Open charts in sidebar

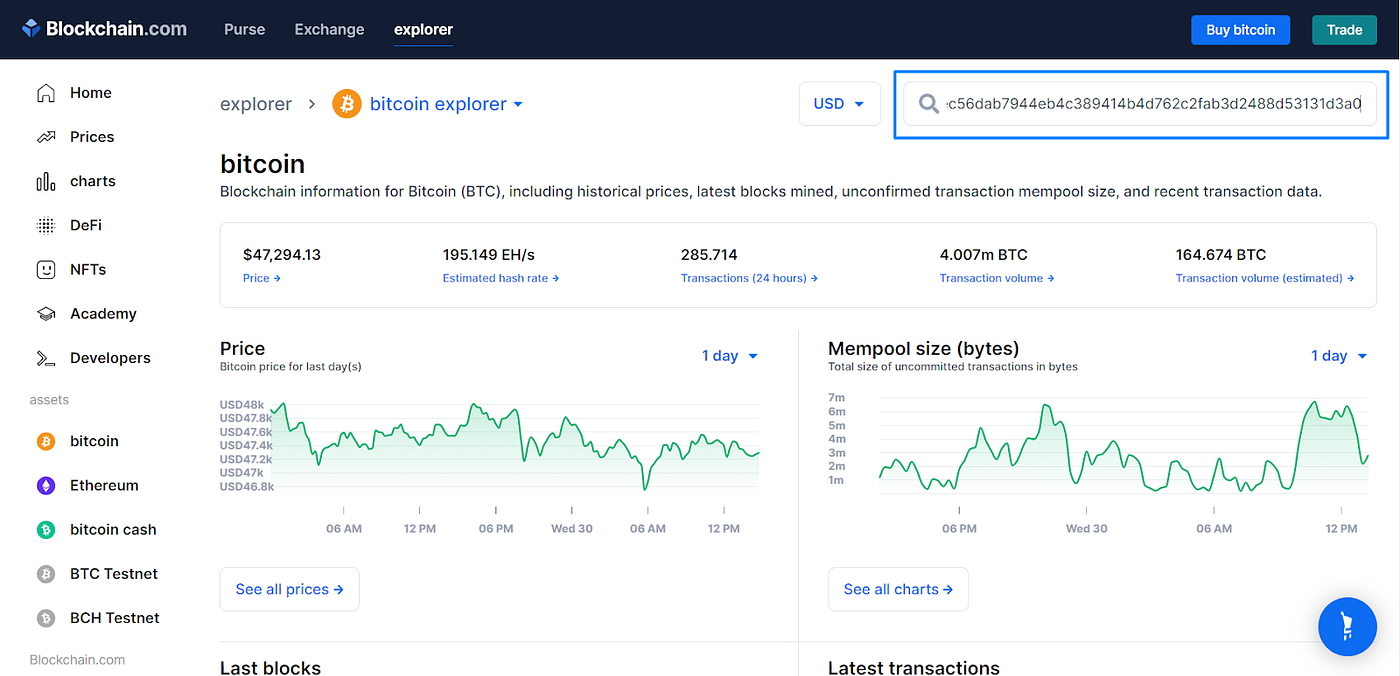[x=93, y=181]
